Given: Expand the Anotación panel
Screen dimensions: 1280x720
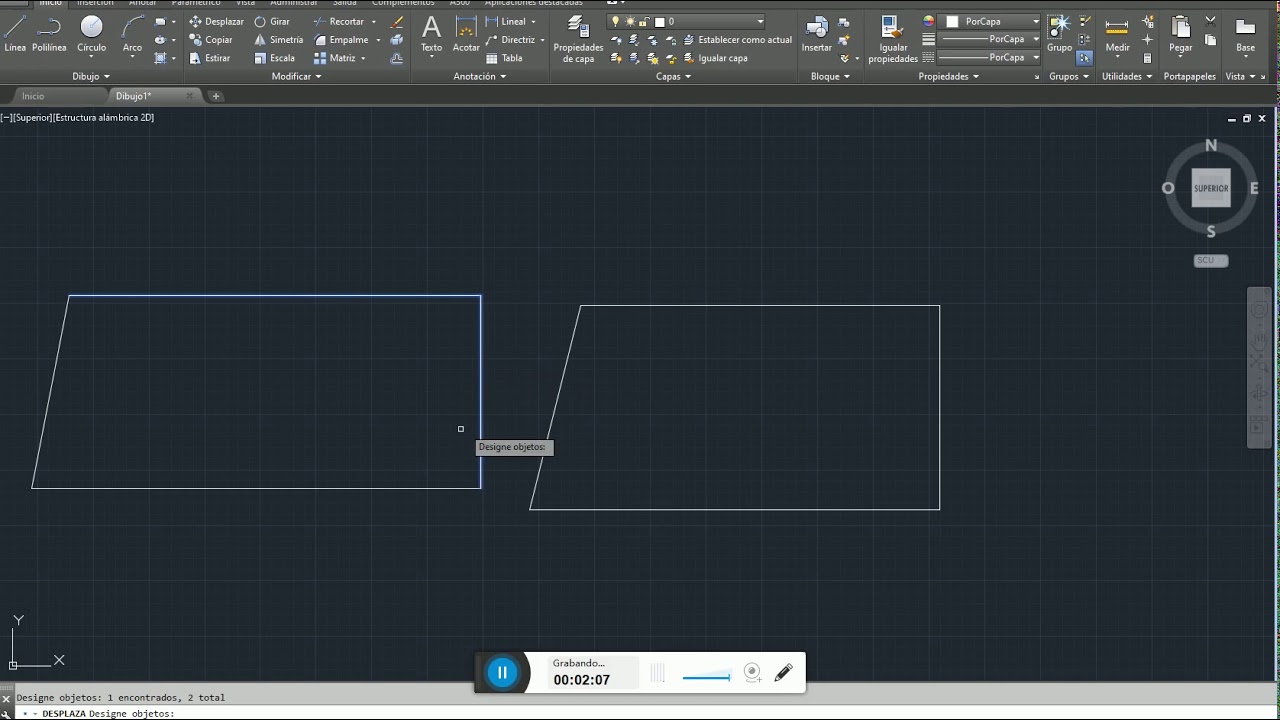Looking at the screenshot, I should (x=480, y=76).
